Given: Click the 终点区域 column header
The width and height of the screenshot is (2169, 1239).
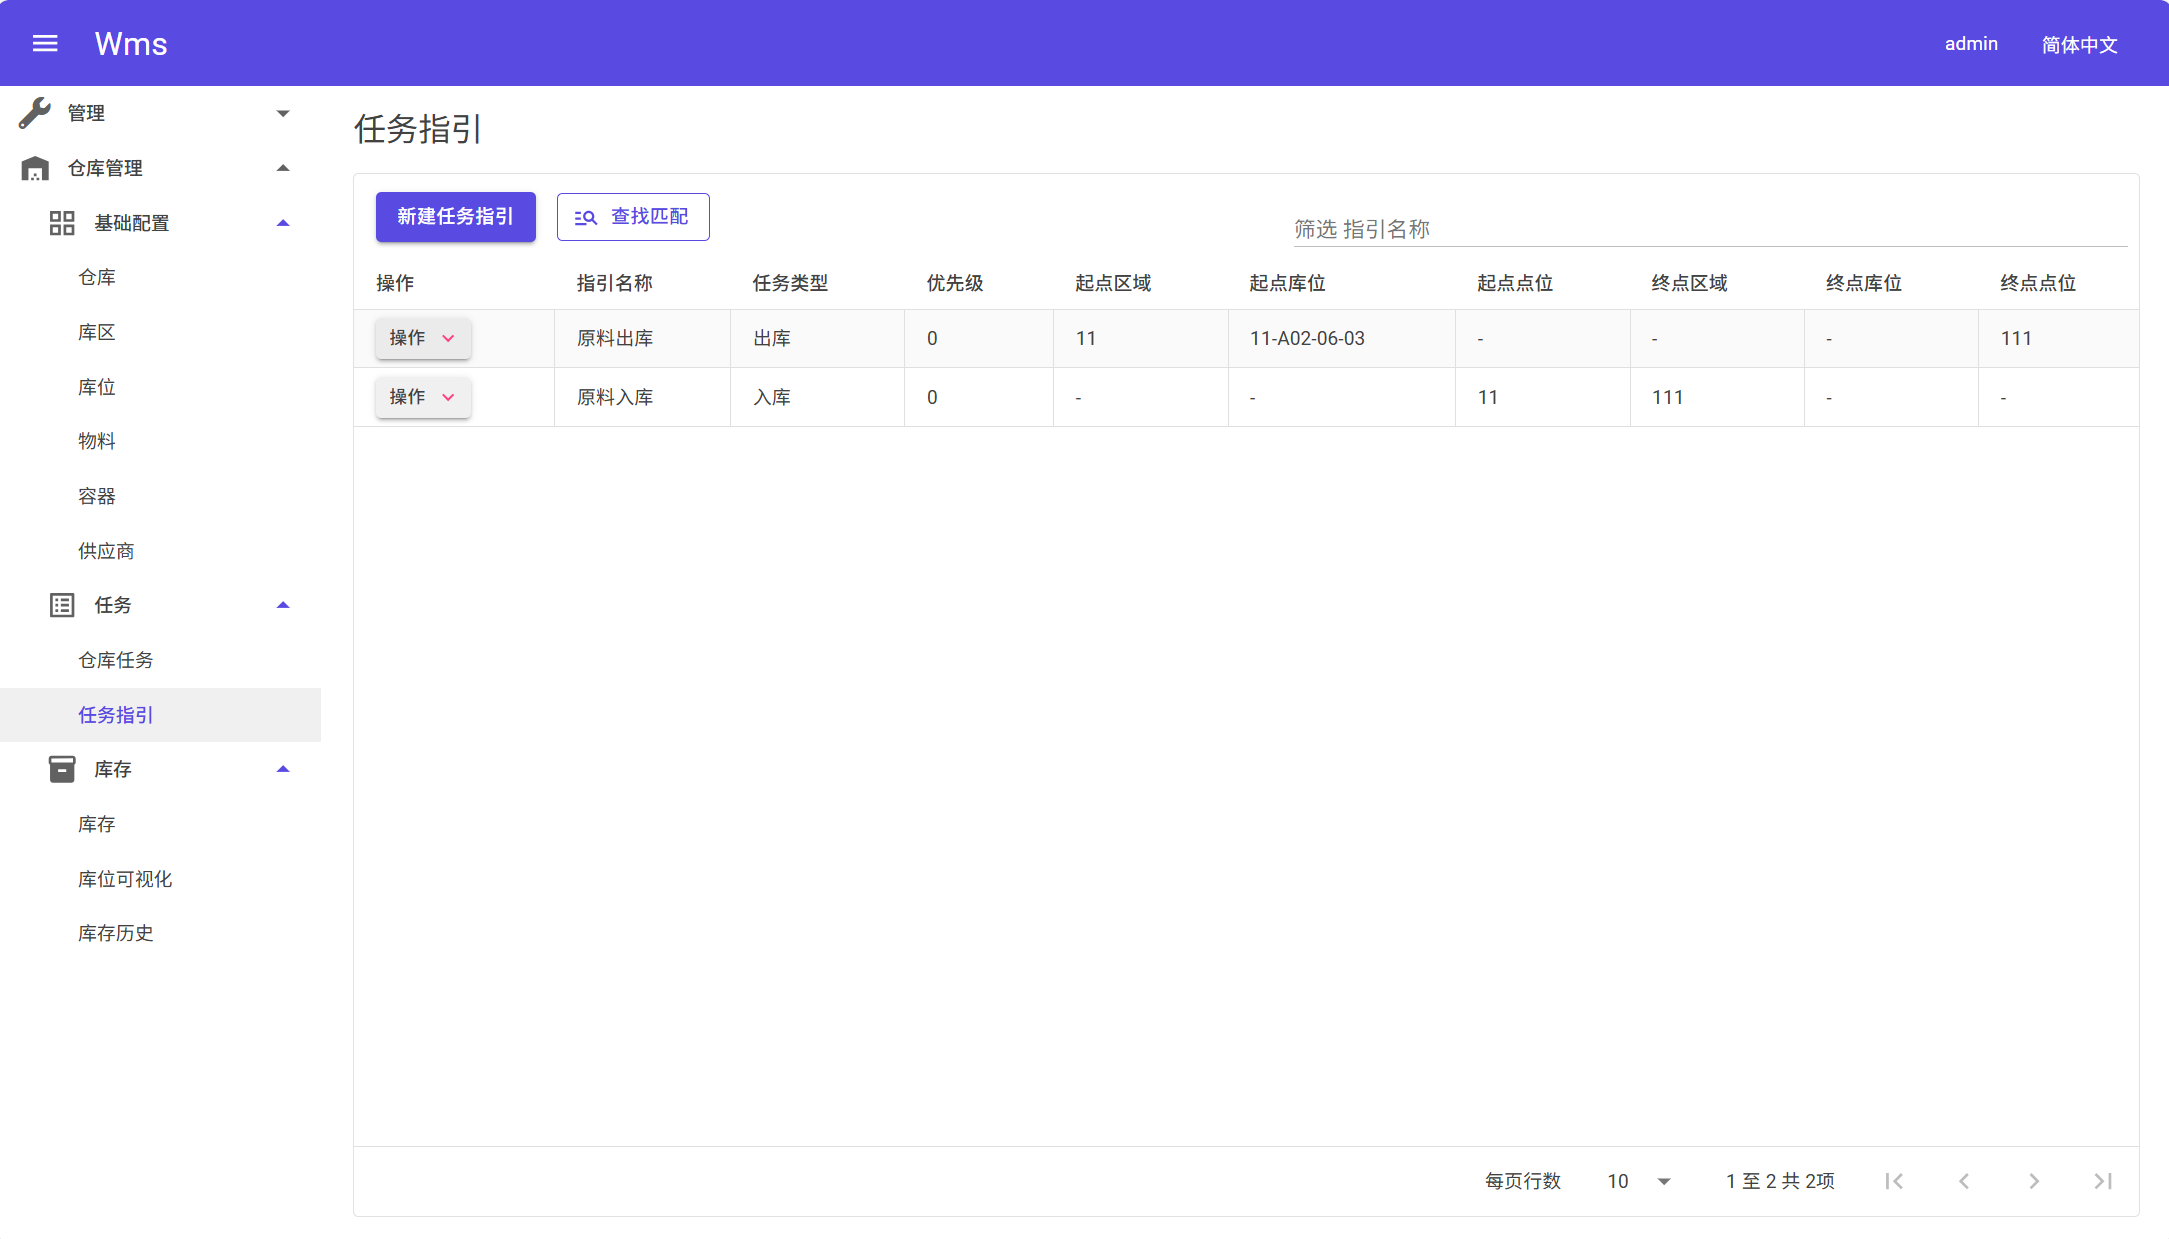Looking at the screenshot, I should (x=1690, y=283).
